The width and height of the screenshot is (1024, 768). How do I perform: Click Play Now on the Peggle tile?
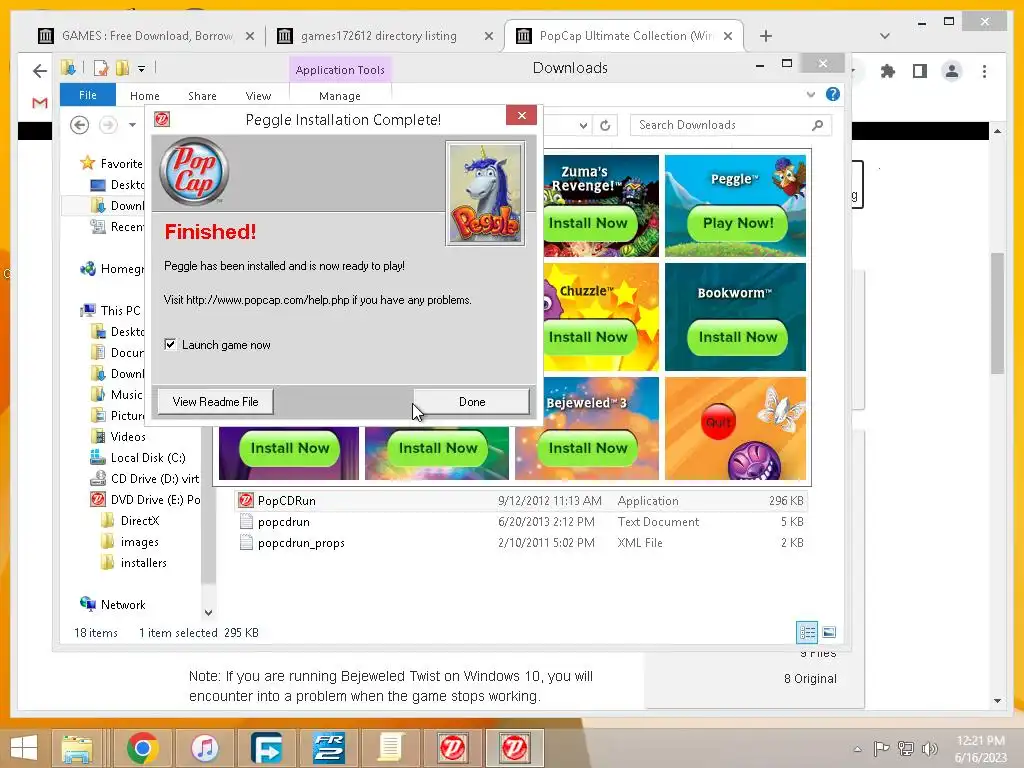pos(737,223)
